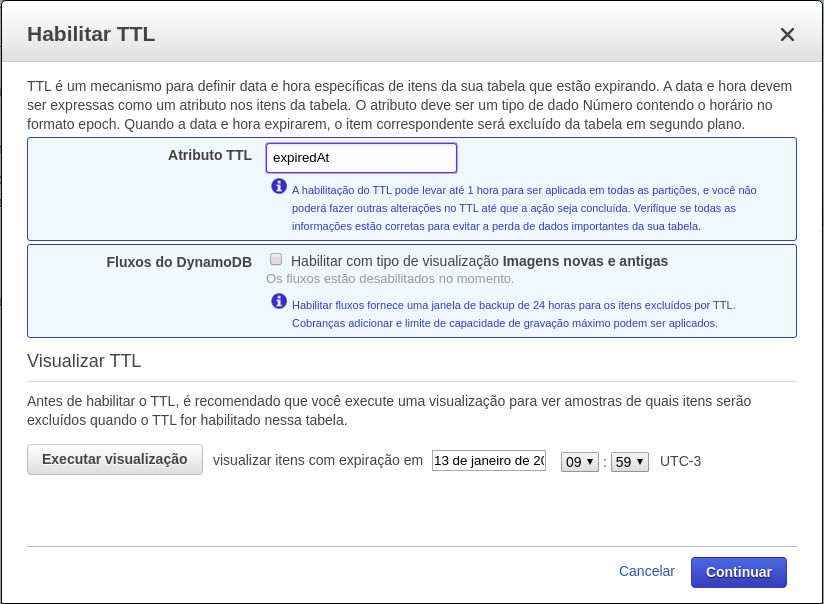Viewport: 824px width, 604px height.
Task: Click info icon beside TTL enablement notice
Action: click(x=279, y=186)
